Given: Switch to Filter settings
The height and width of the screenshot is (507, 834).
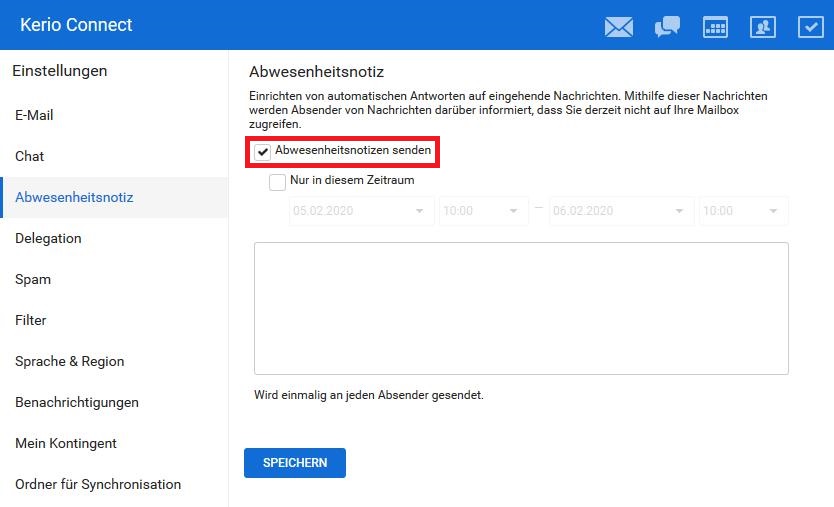Looking at the screenshot, I should 31,320.
